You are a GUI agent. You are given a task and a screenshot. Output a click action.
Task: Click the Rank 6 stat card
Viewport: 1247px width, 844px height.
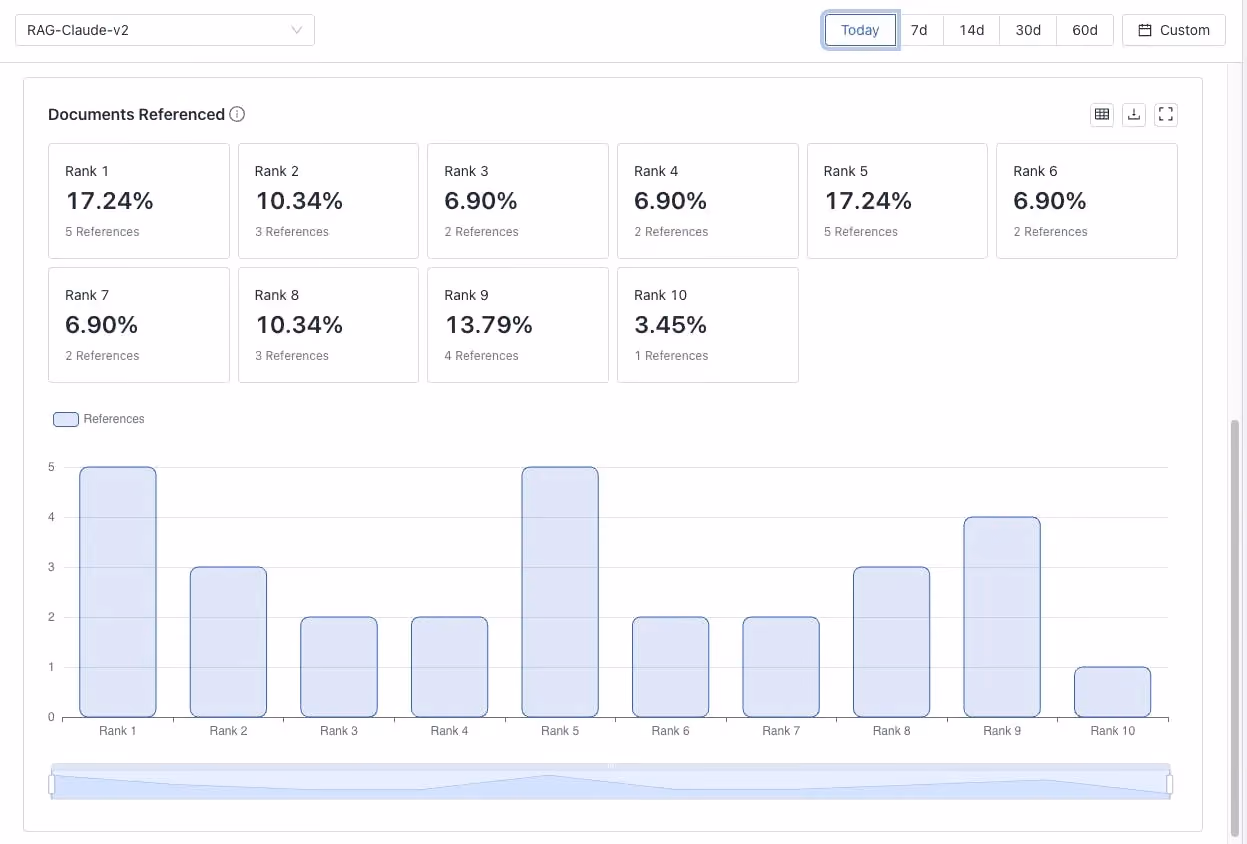(x=1087, y=201)
